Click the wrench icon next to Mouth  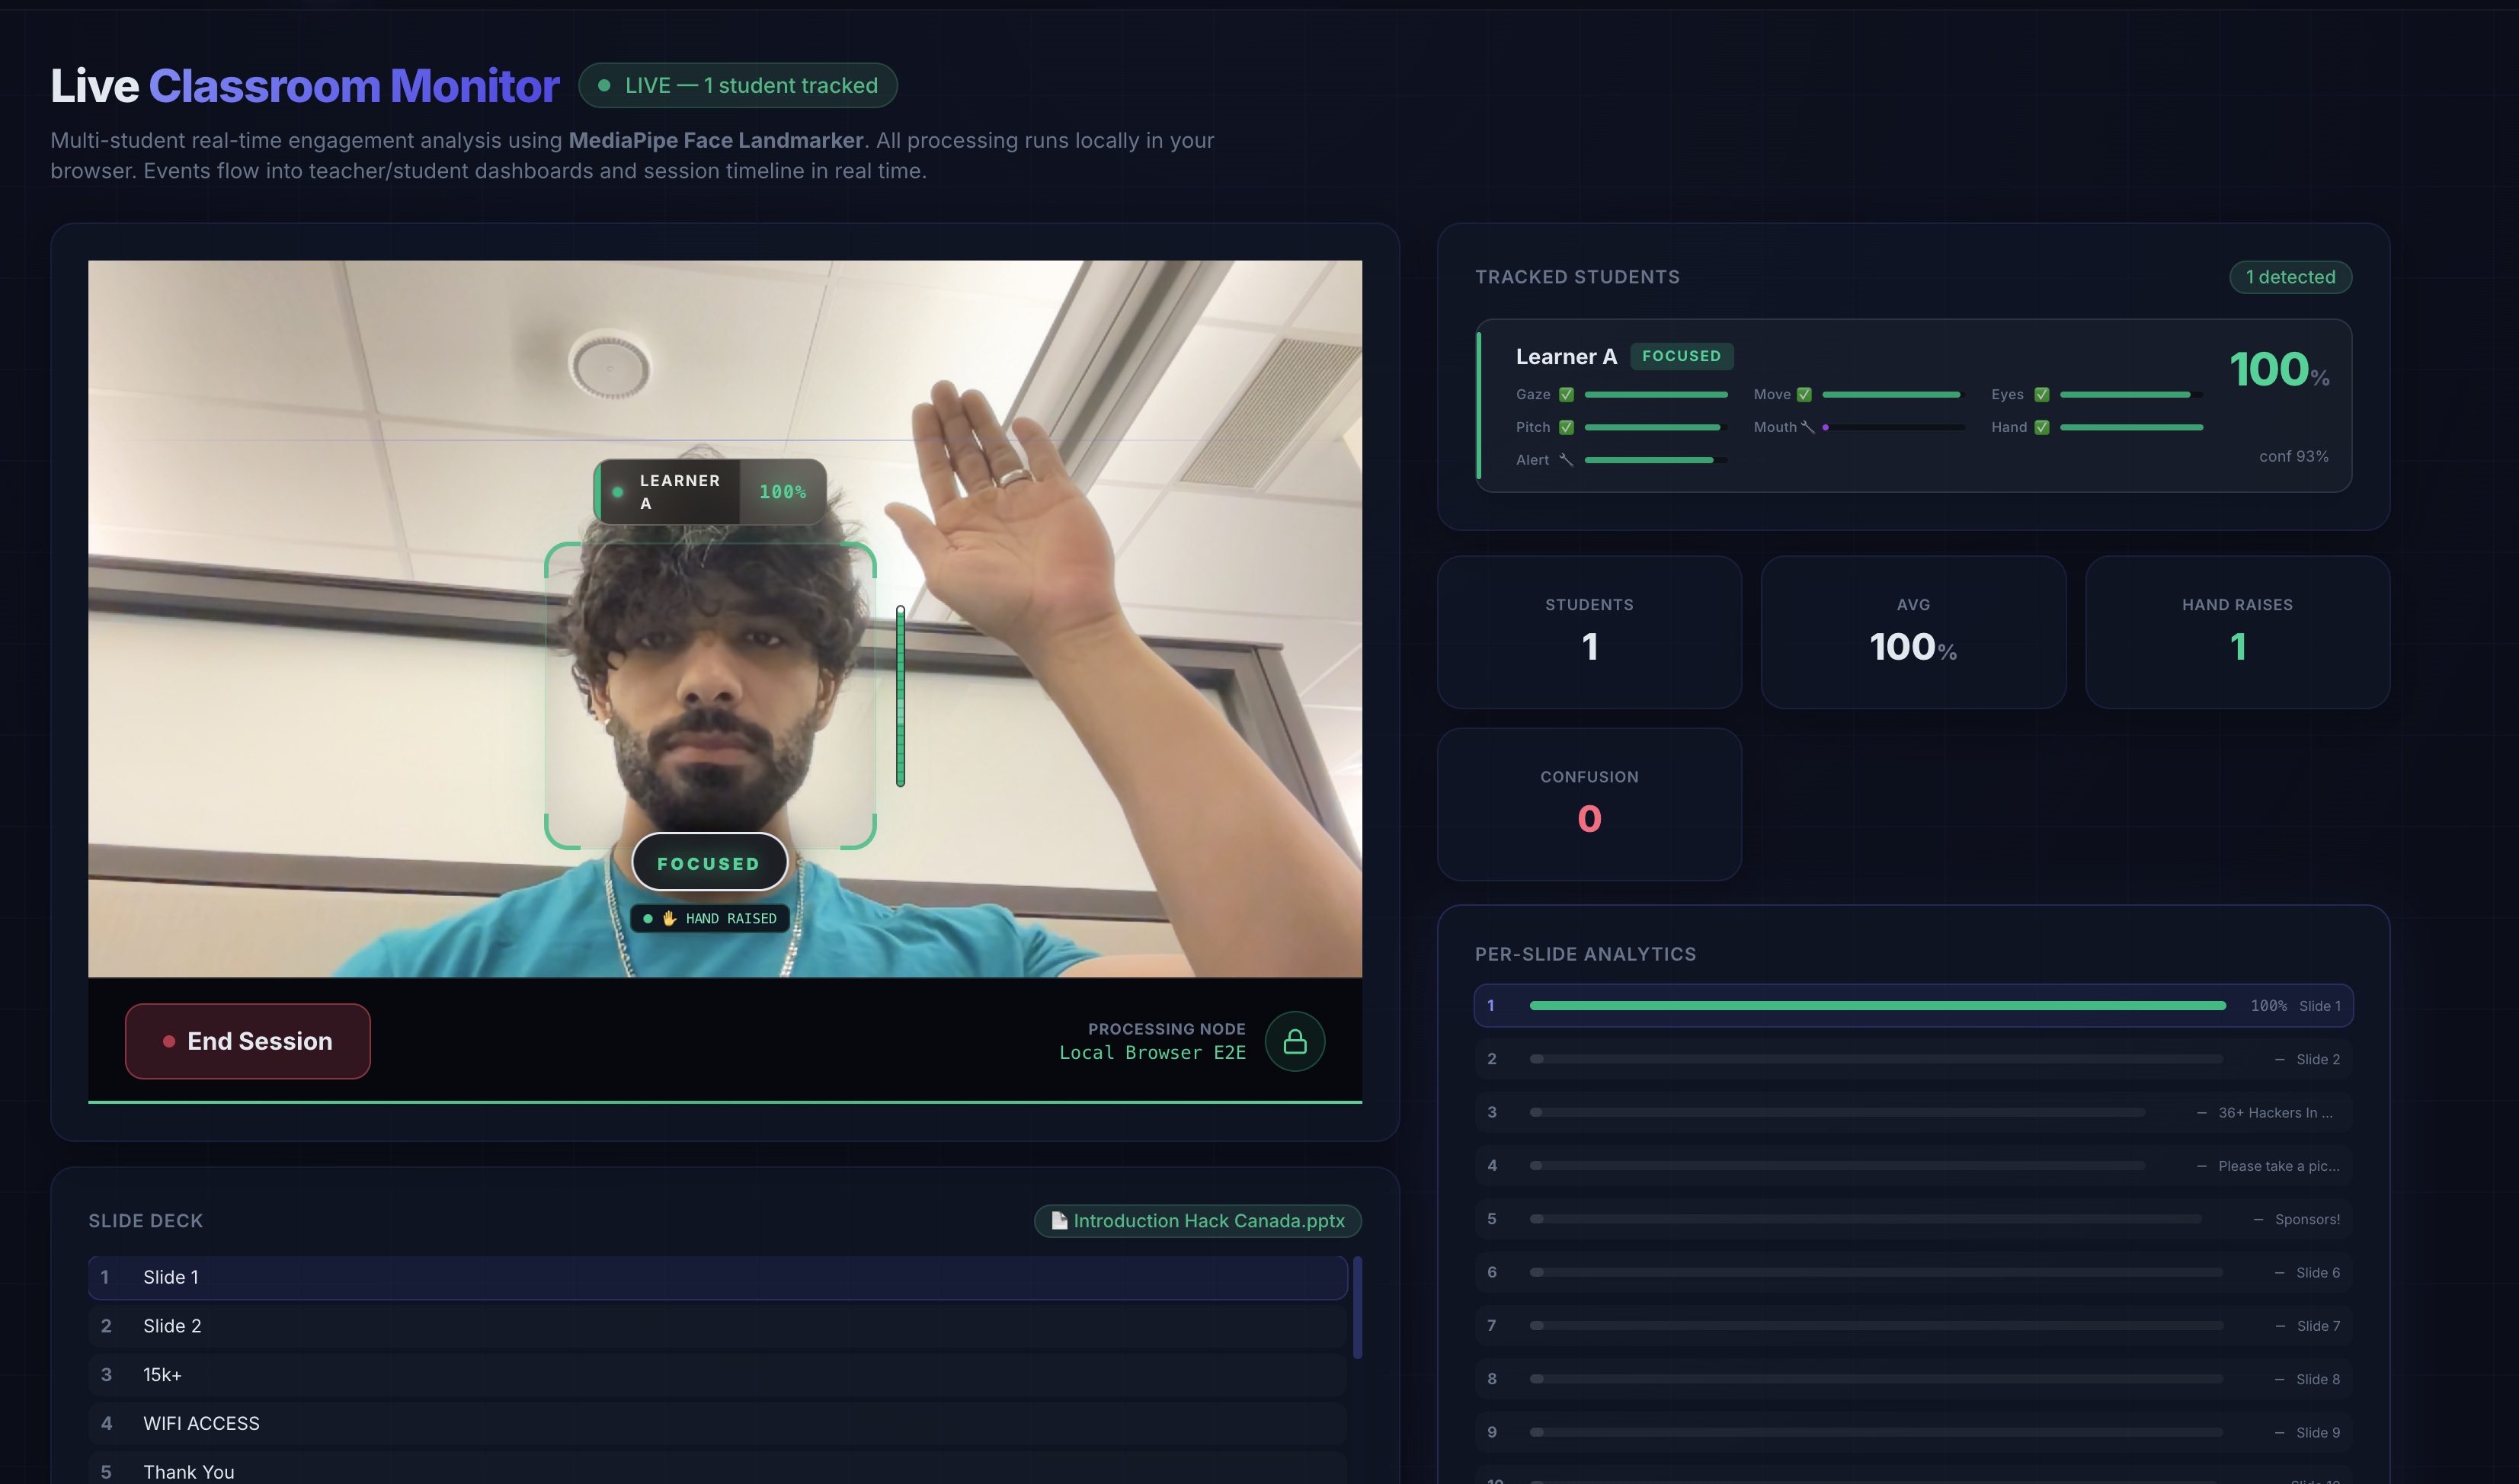coord(1807,427)
